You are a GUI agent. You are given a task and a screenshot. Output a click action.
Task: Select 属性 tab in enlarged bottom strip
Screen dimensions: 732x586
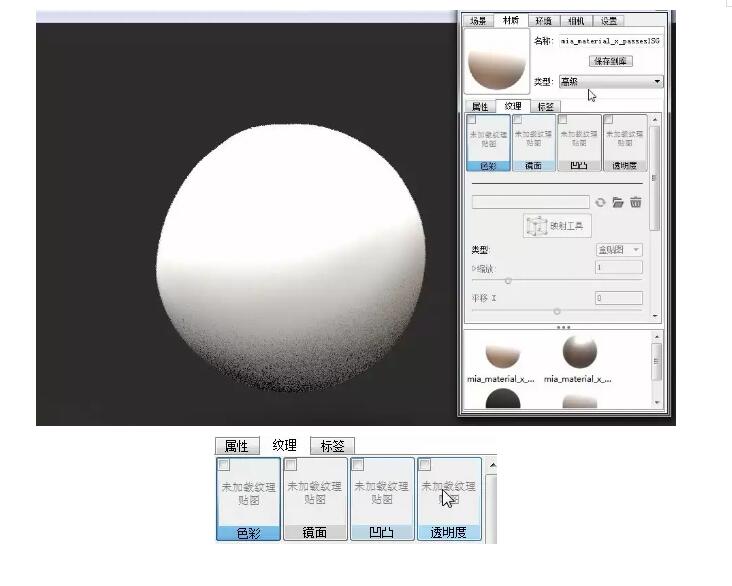click(237, 446)
